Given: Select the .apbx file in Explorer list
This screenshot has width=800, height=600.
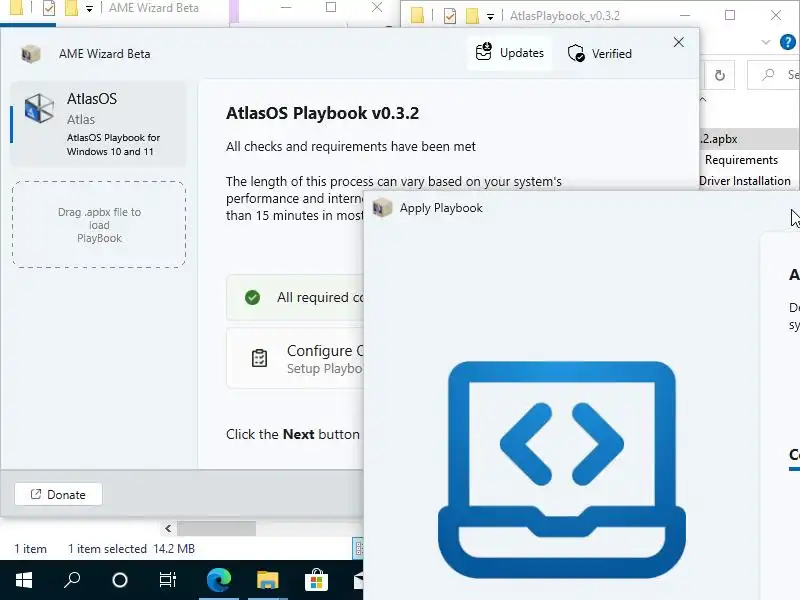Looking at the screenshot, I should pyautogui.click(x=749, y=139).
